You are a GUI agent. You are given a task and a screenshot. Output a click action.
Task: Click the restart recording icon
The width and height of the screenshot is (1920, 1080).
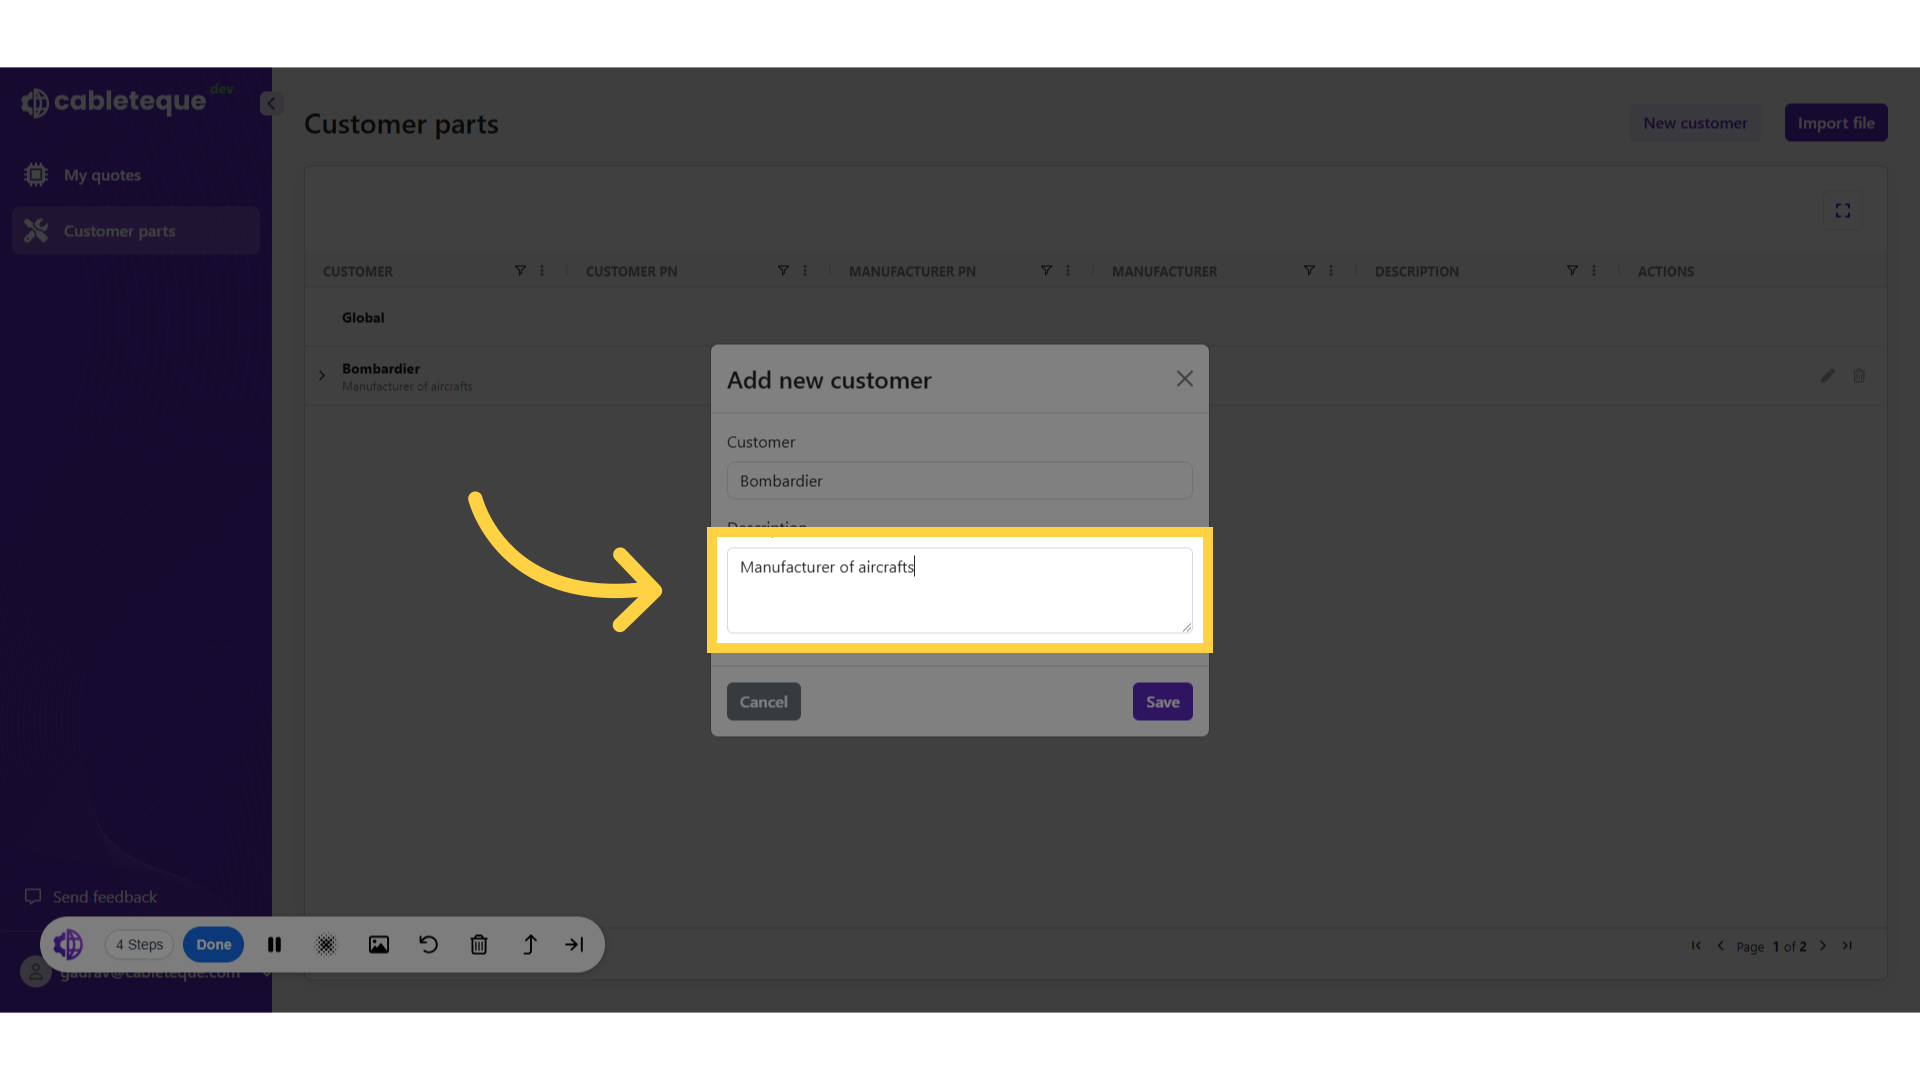(x=428, y=944)
